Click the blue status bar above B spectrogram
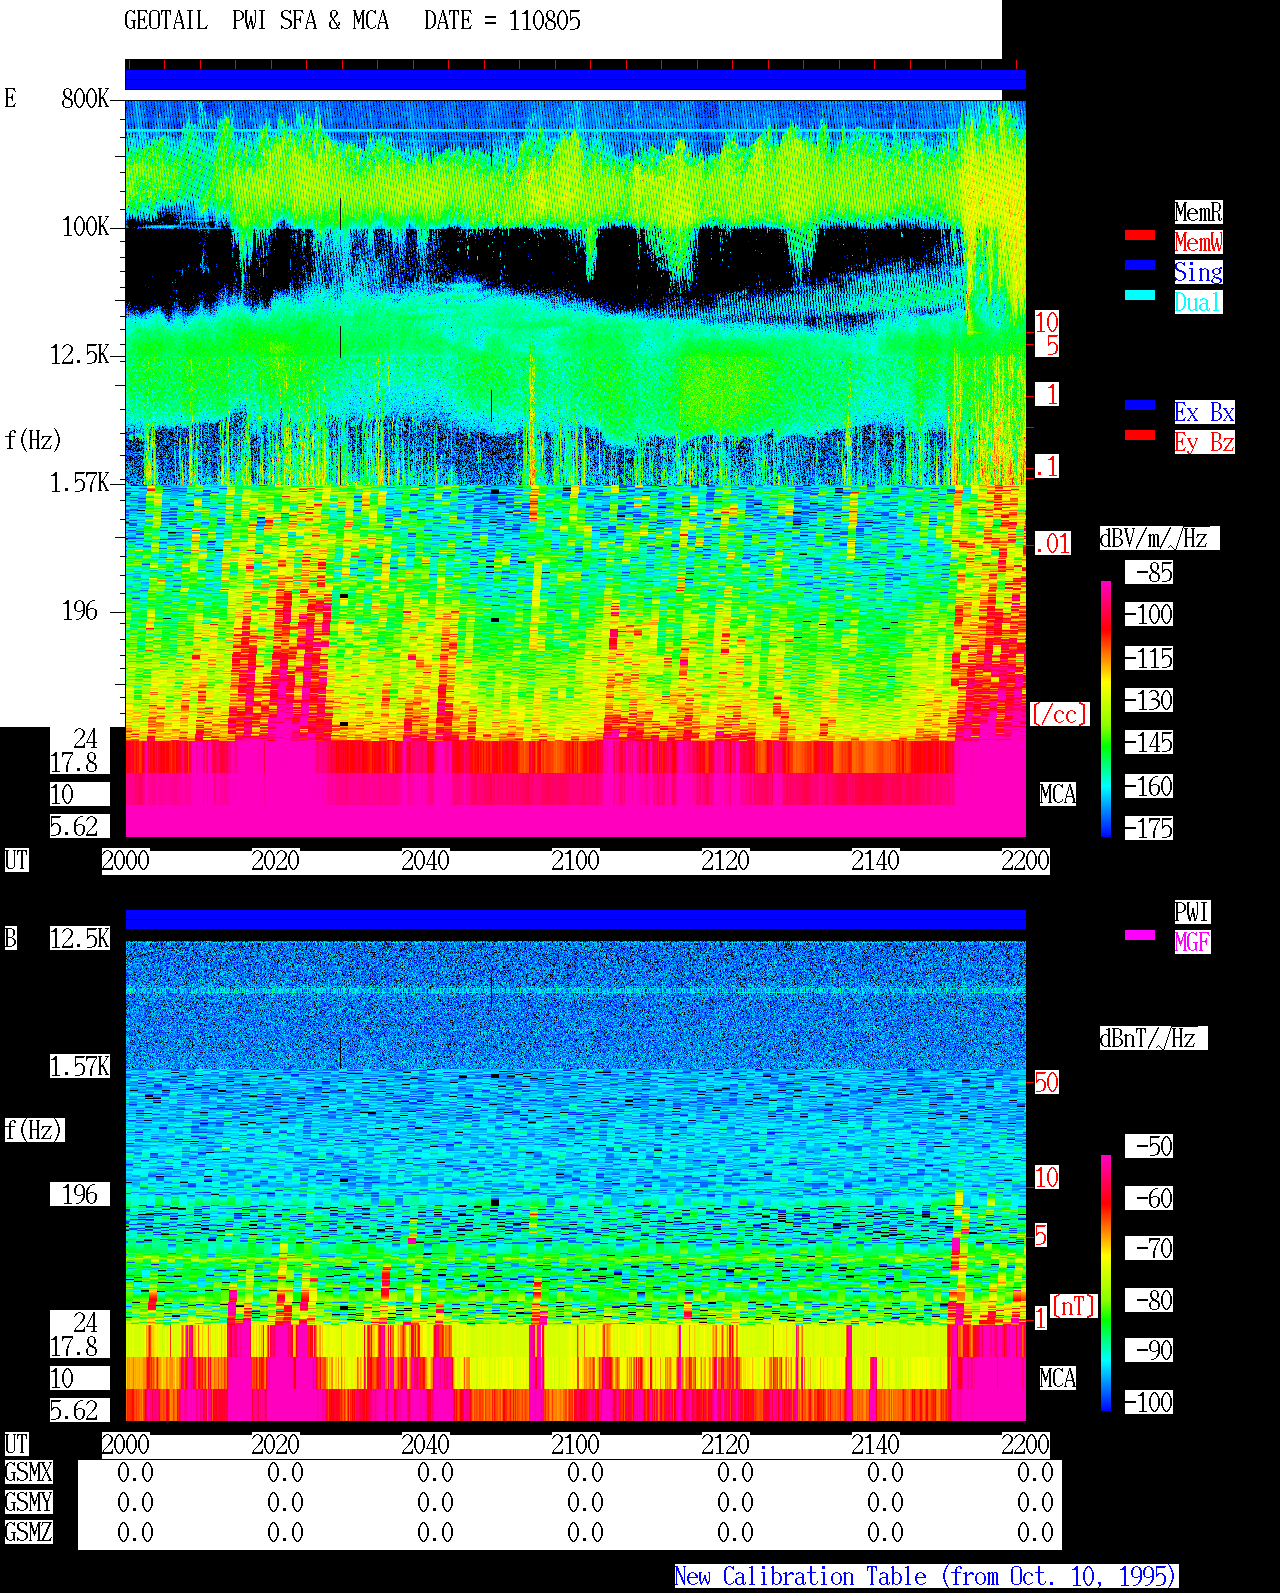The height and width of the screenshot is (1593, 1280). tap(575, 920)
